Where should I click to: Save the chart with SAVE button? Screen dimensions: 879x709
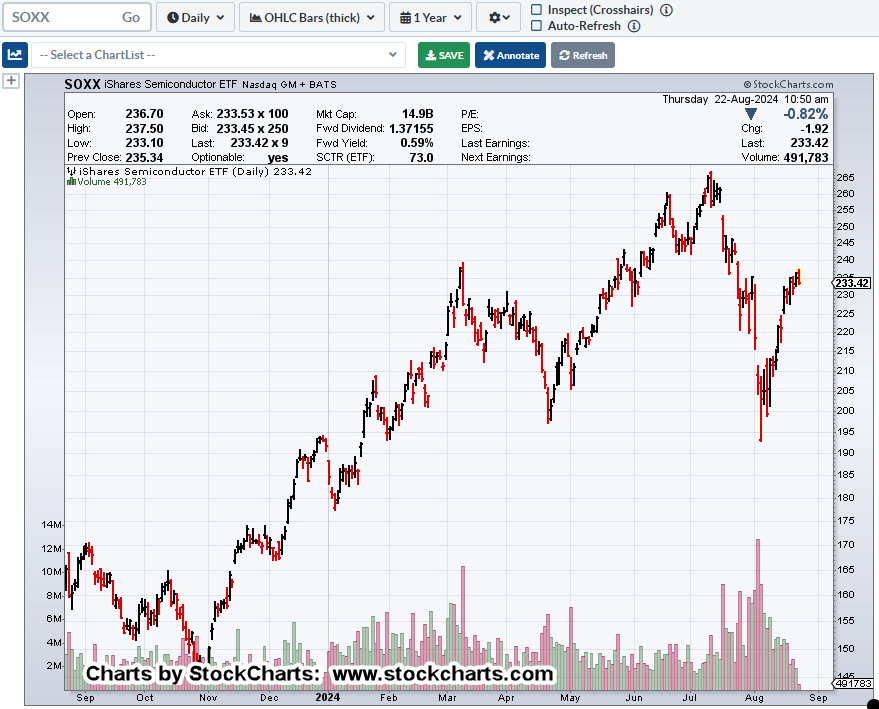pos(443,55)
